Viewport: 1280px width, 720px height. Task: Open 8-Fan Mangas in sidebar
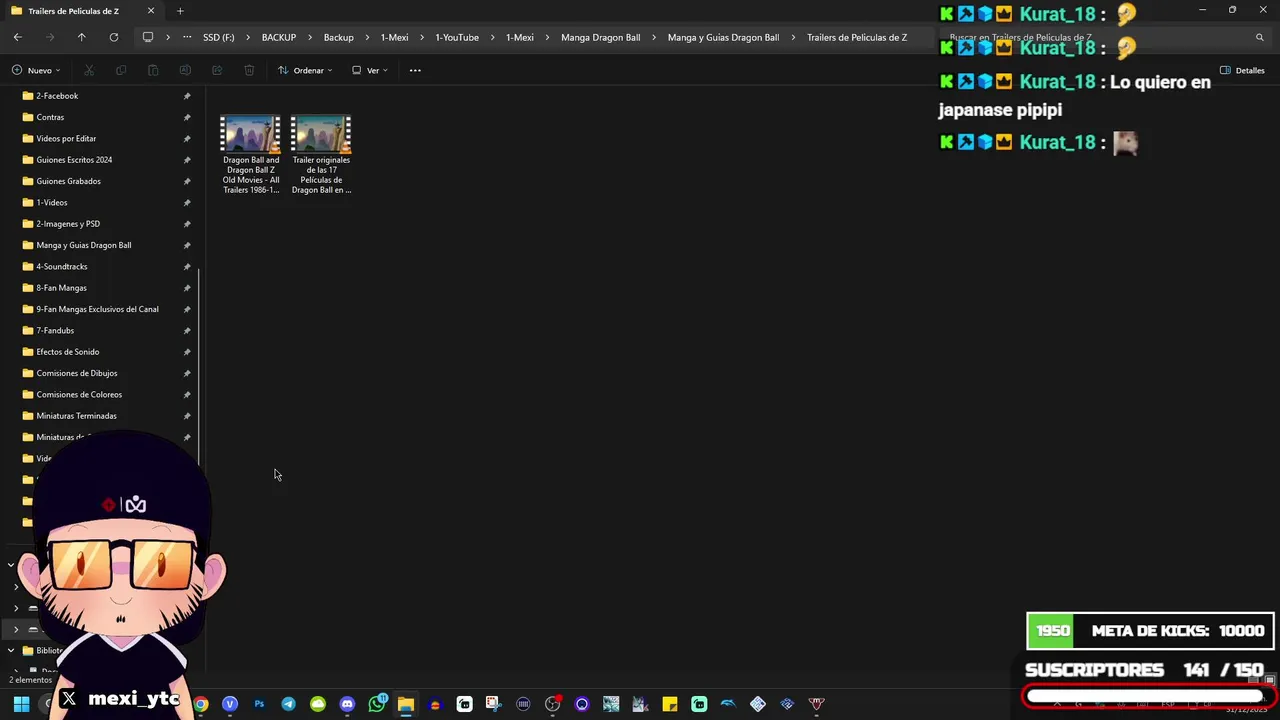[x=61, y=288]
